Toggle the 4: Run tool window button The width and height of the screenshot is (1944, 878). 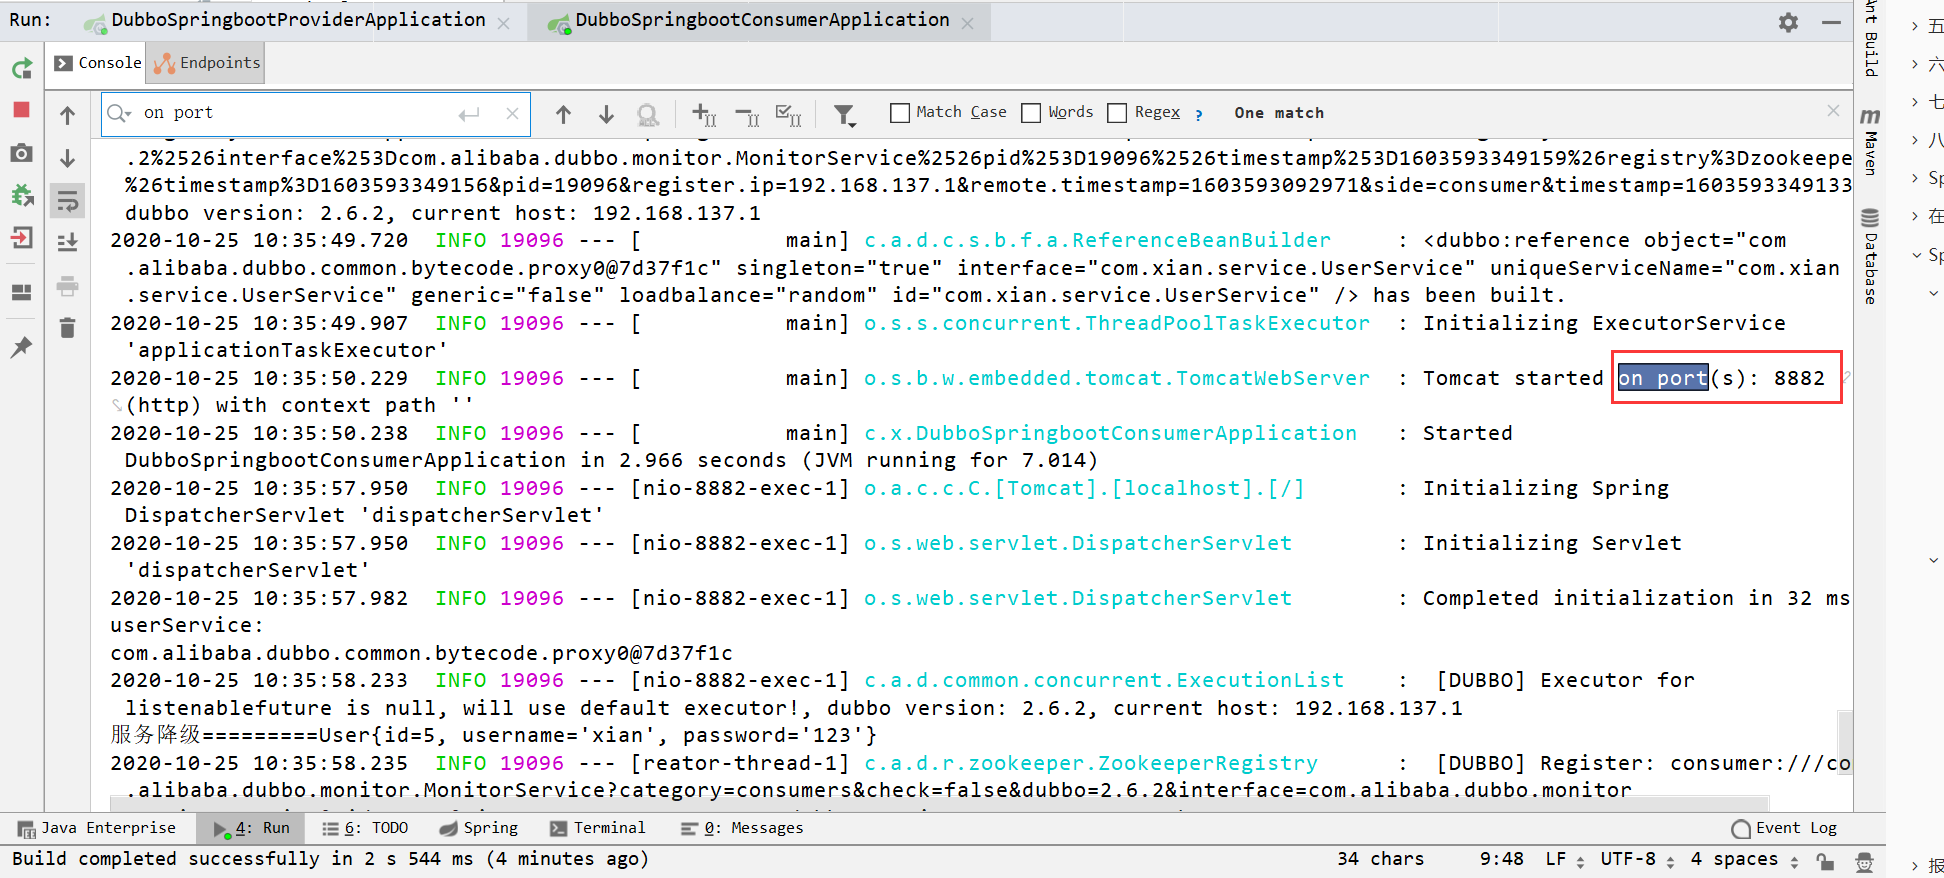point(252,828)
